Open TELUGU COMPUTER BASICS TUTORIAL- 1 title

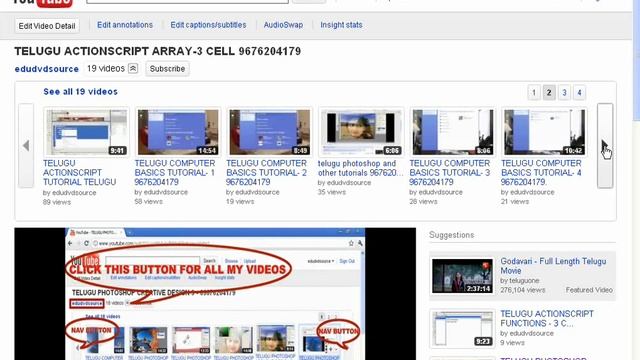(x=175, y=173)
